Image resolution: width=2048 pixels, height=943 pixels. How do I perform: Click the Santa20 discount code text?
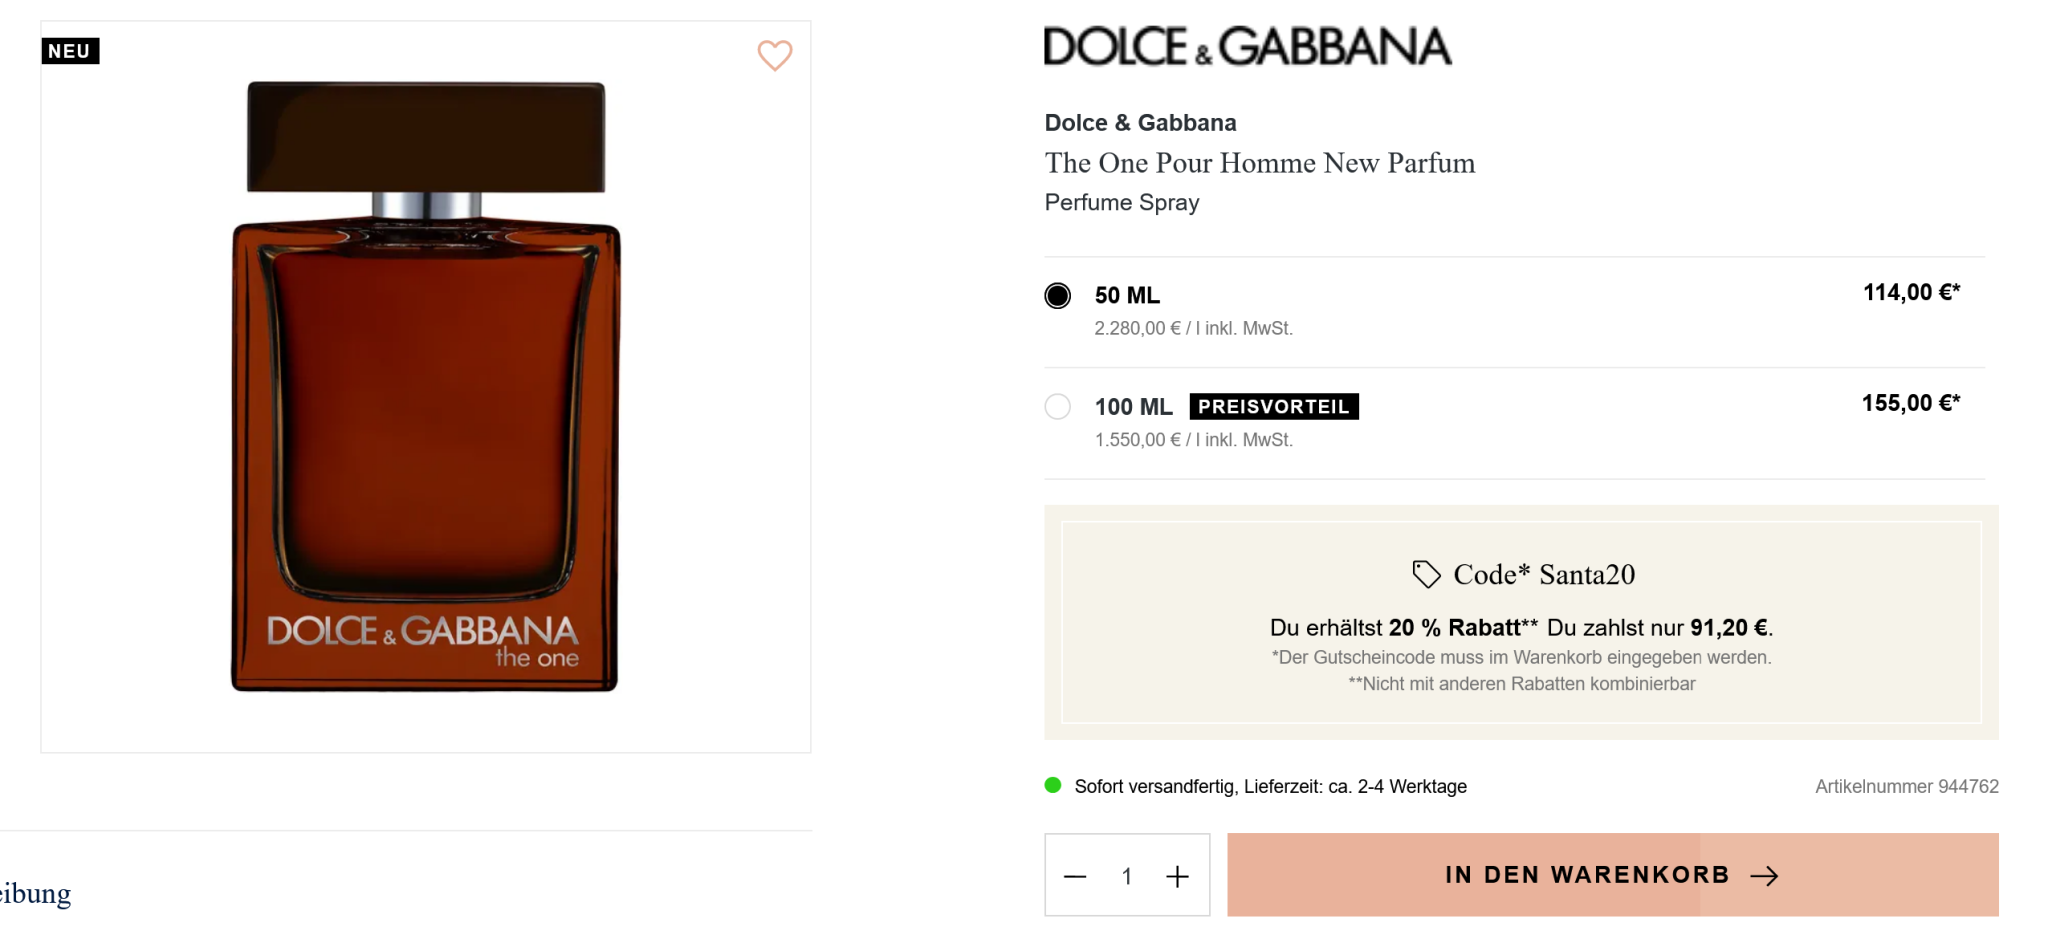click(x=1587, y=575)
